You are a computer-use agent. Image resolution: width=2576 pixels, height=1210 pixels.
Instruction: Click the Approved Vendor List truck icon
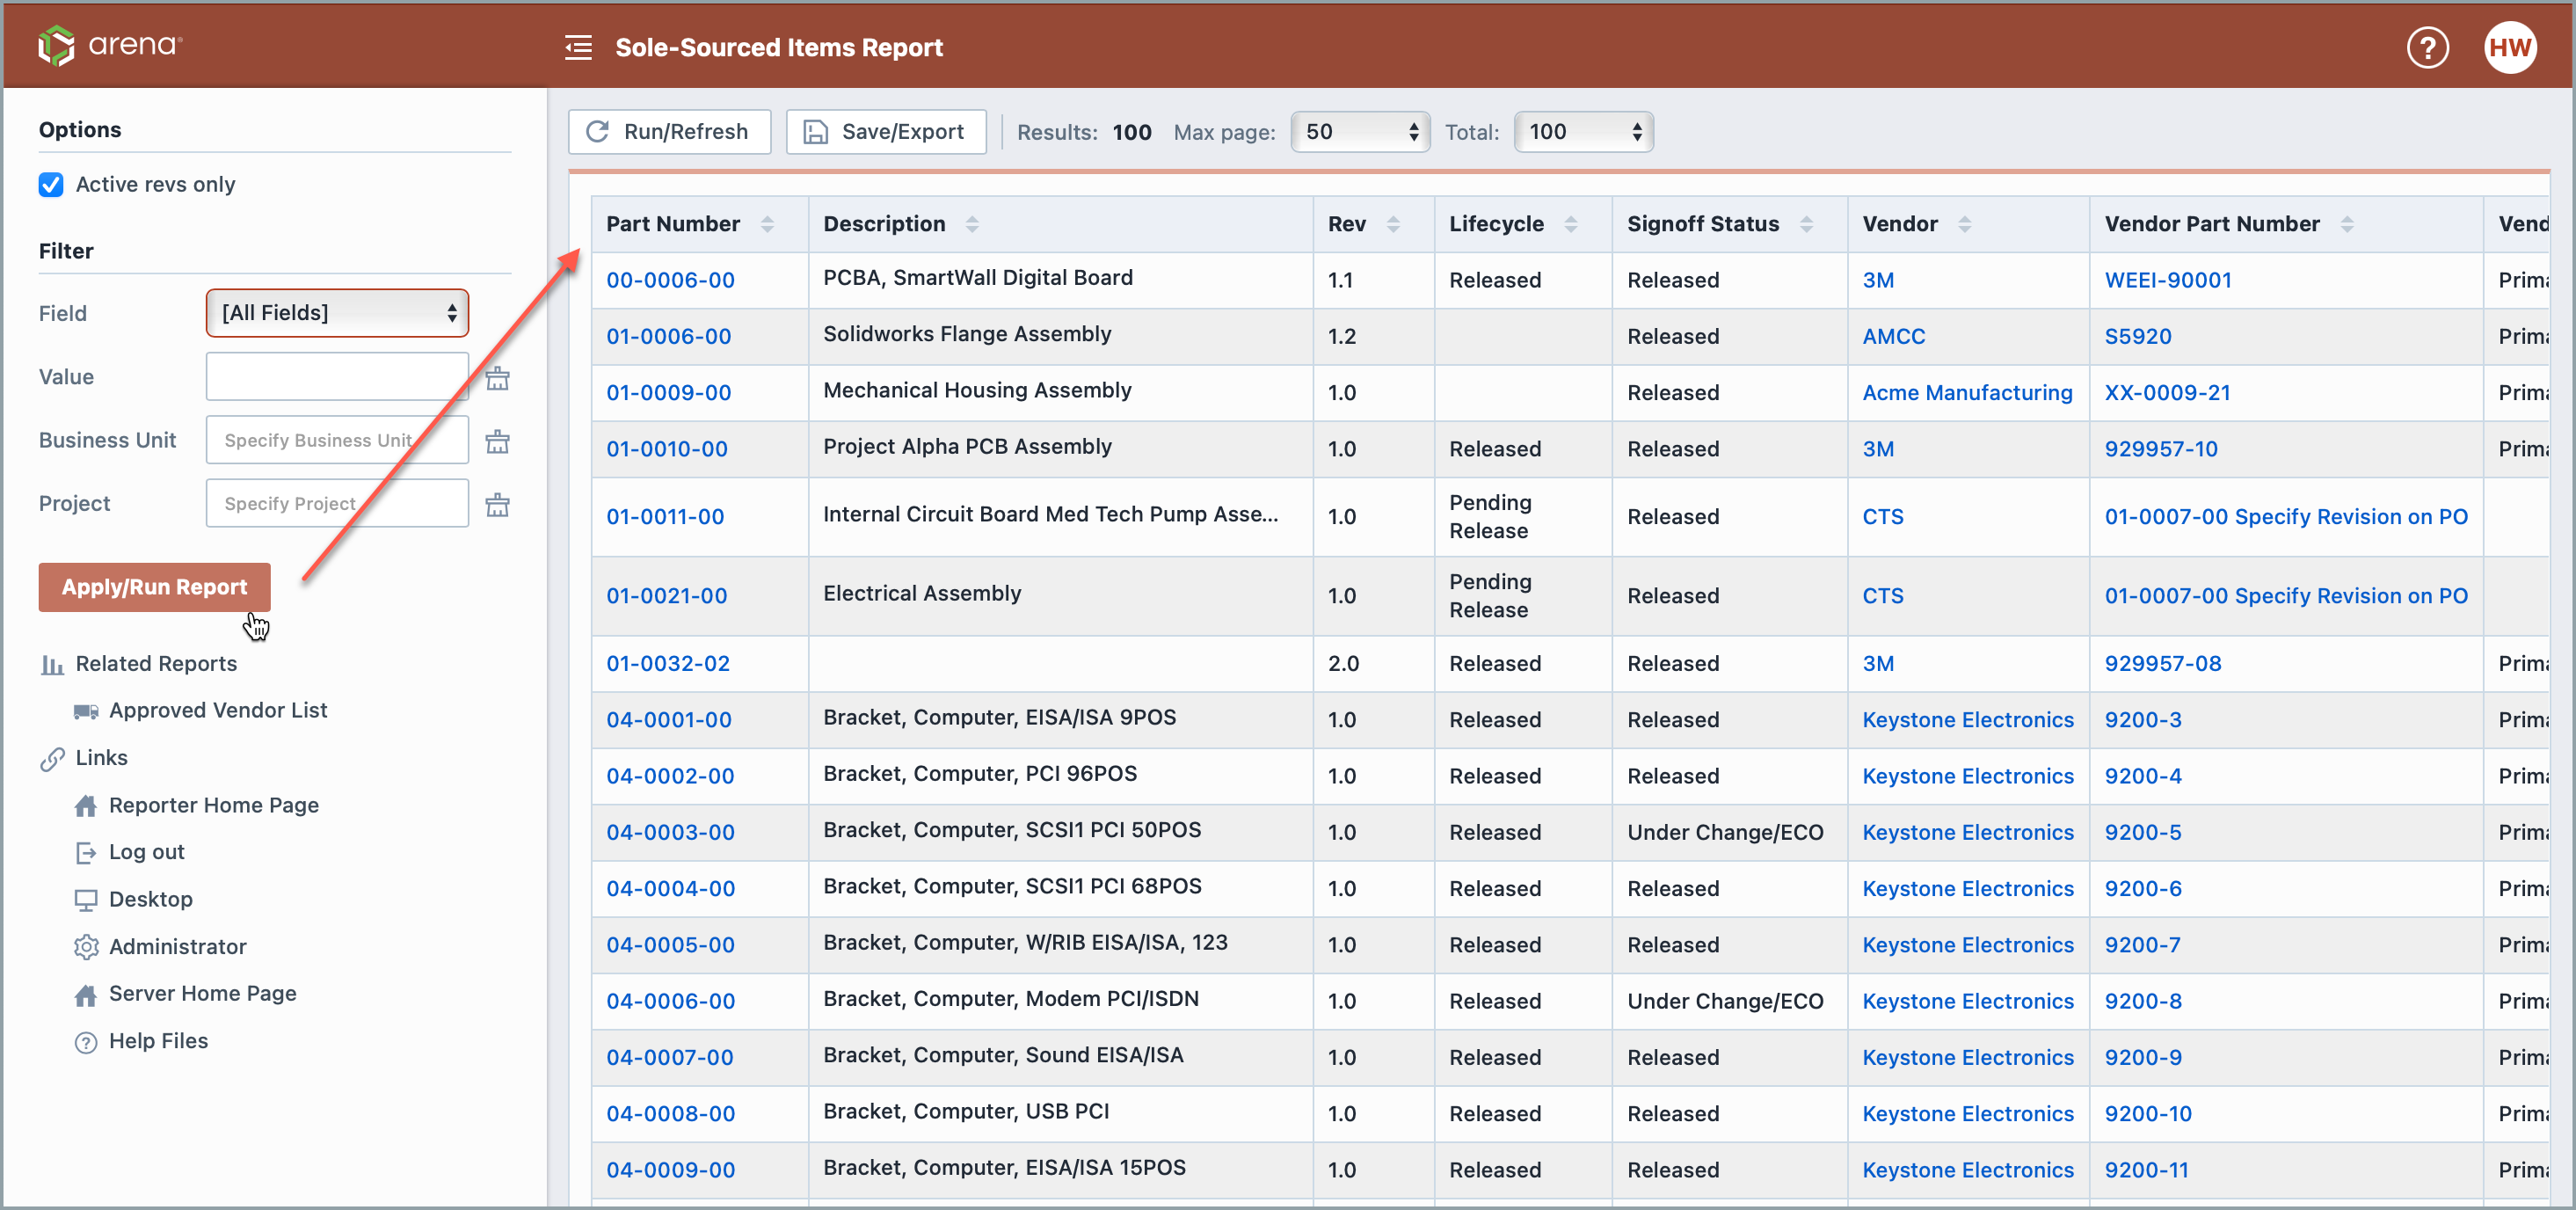pyautogui.click(x=86, y=711)
